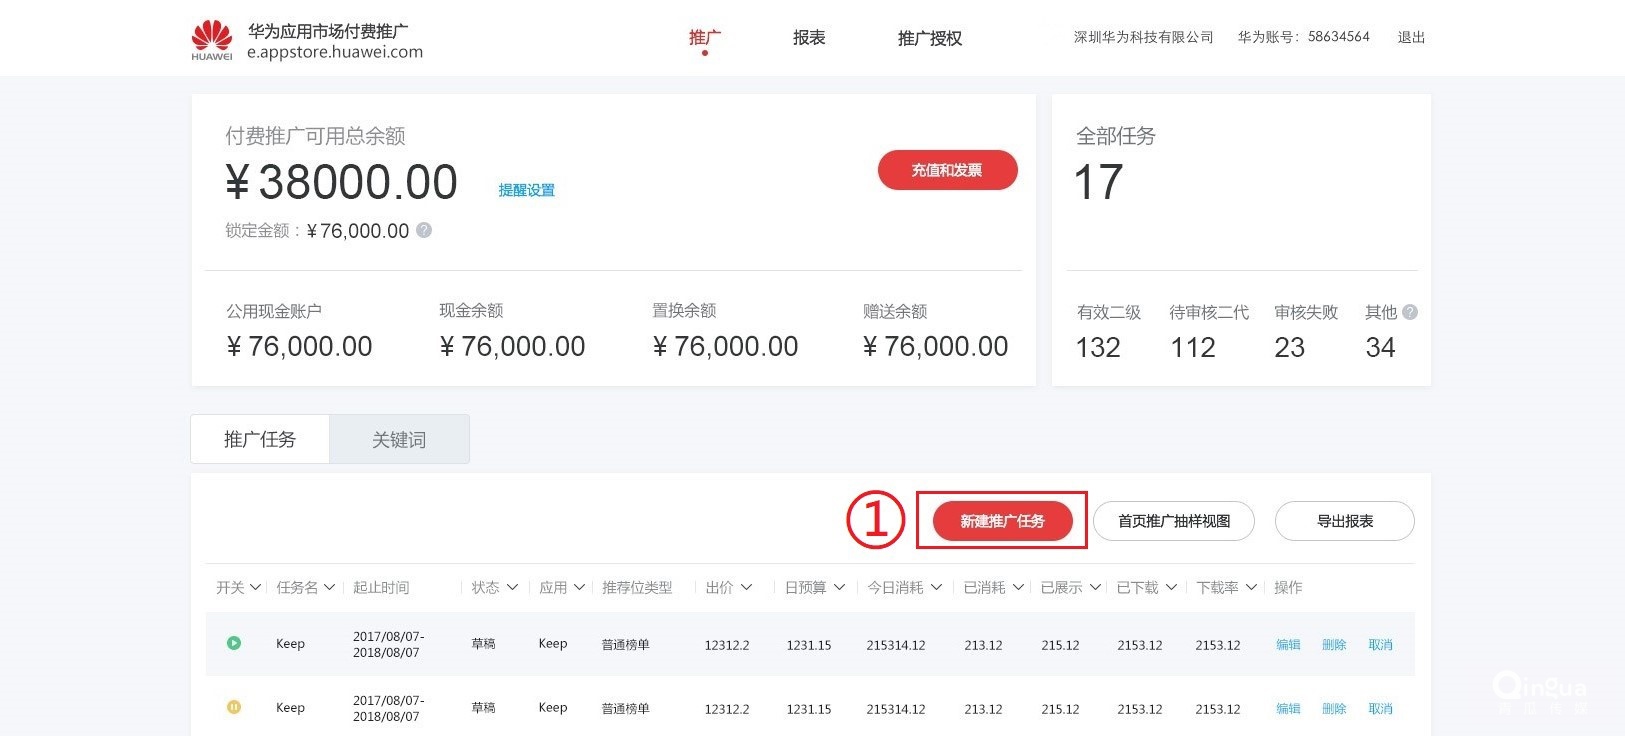1625x736 pixels.
Task: Click the 新建推广任务 button
Action: (x=1002, y=521)
